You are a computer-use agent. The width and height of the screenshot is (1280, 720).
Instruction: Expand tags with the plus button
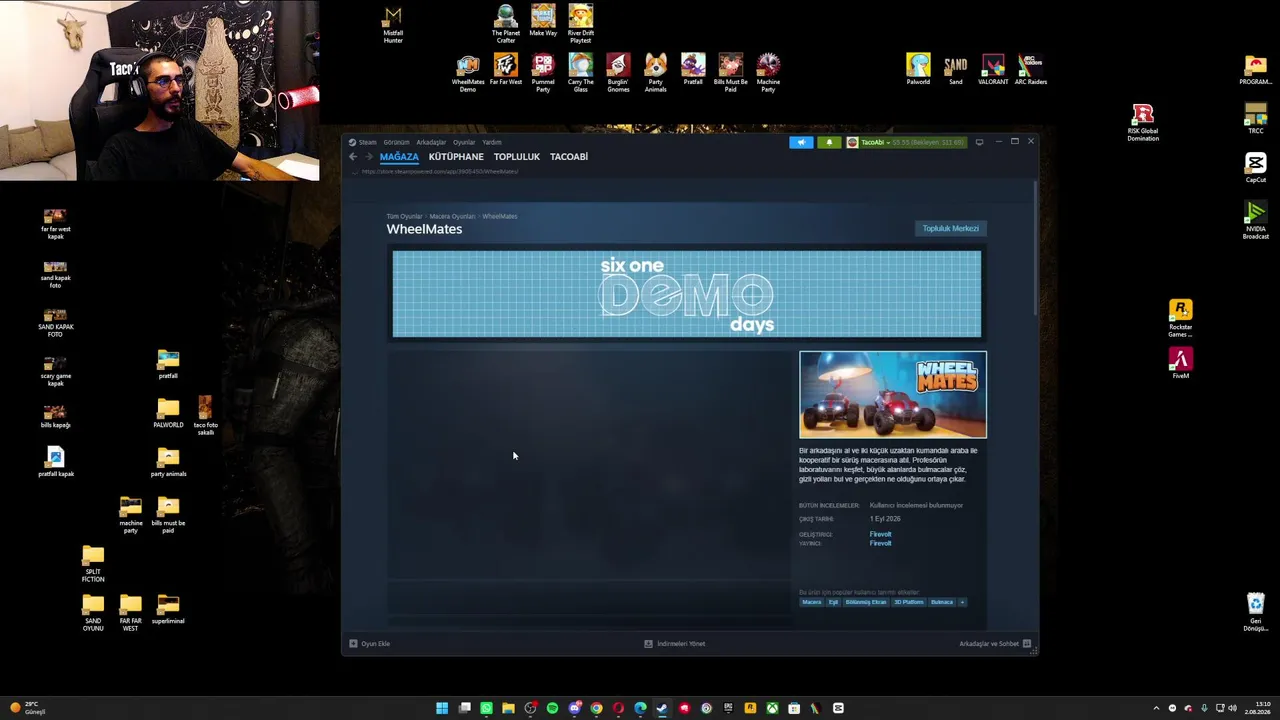click(962, 602)
